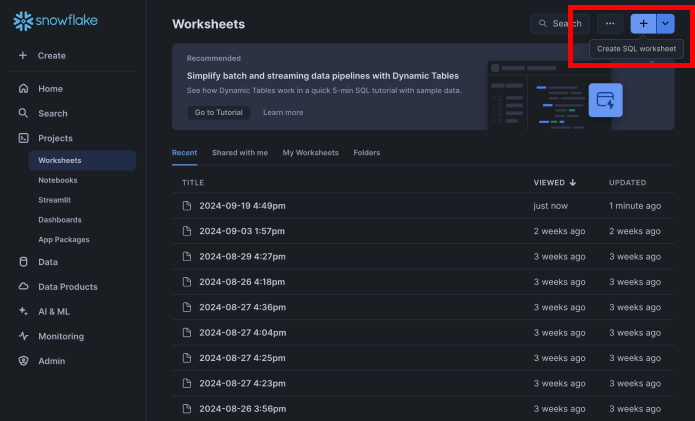
Task: Click the Projects terminal icon
Action: [23, 138]
